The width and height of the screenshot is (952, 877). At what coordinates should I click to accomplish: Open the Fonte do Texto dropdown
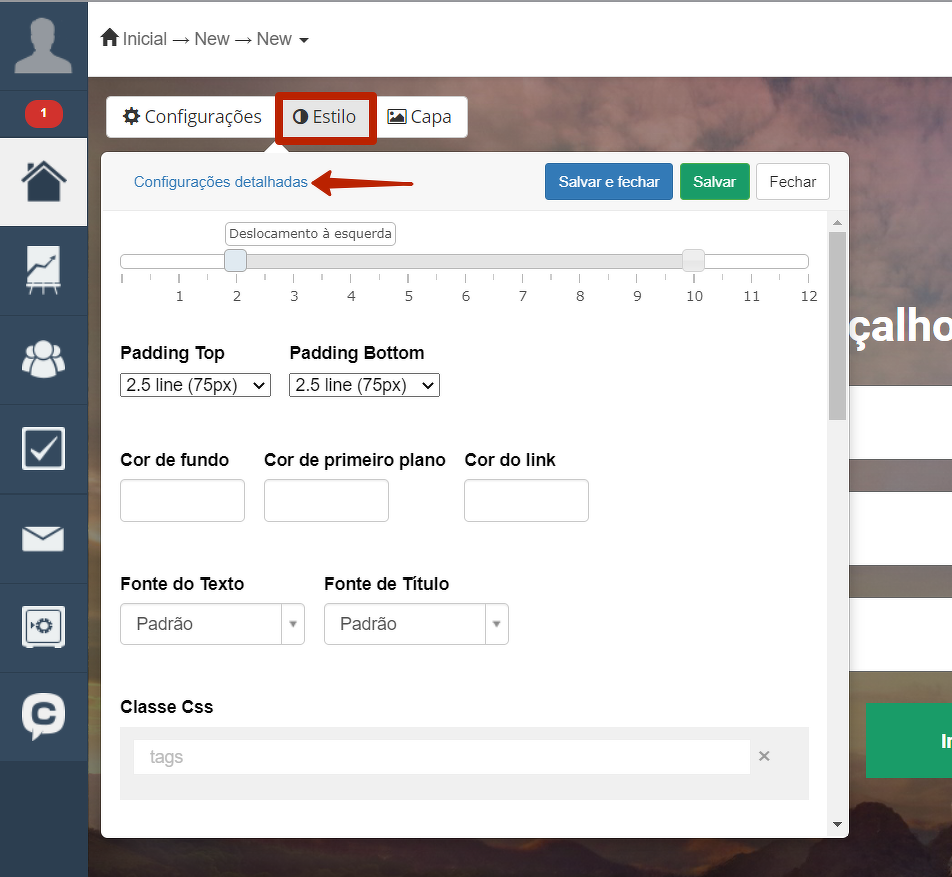(x=212, y=624)
